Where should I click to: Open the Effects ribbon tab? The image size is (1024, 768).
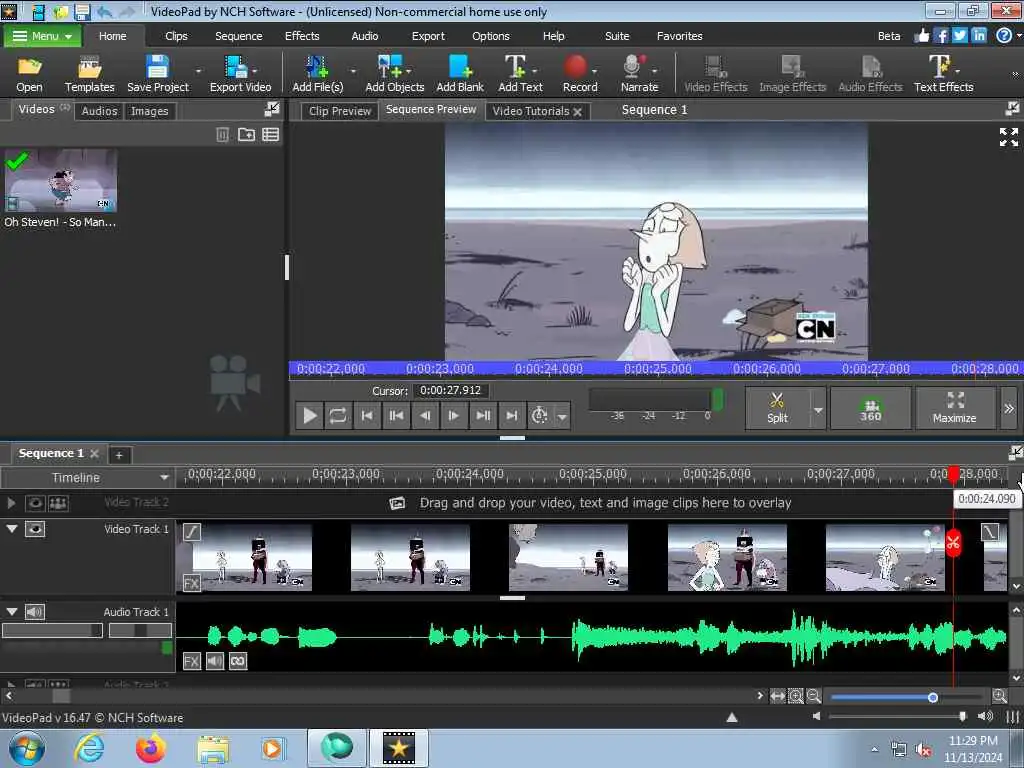302,36
